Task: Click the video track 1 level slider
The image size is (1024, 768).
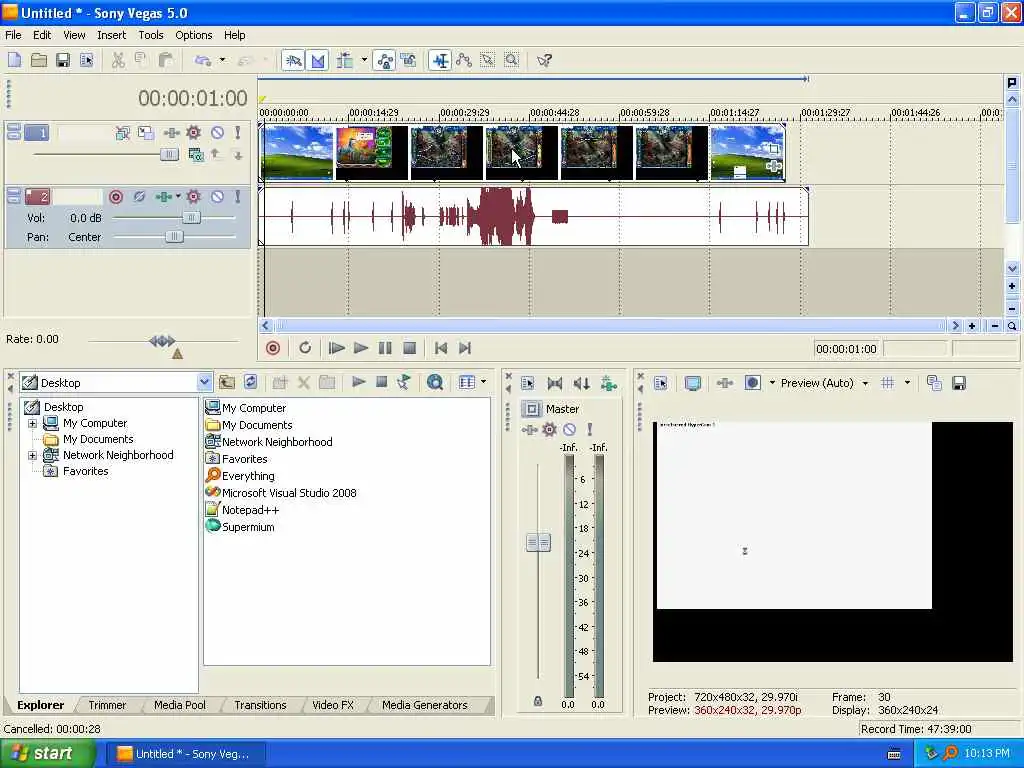Action: pos(169,154)
